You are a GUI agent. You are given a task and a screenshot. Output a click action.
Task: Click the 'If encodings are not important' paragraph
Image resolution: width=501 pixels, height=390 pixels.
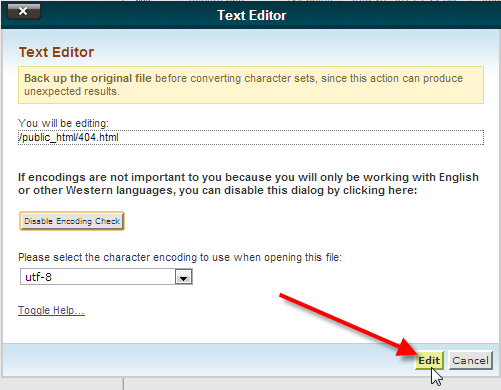tap(248, 184)
